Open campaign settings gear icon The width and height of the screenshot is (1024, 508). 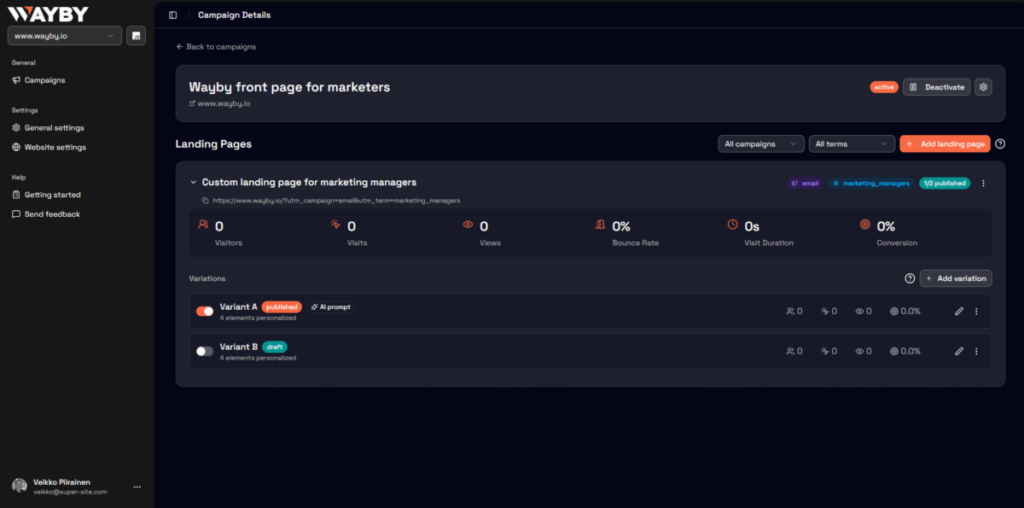tap(984, 87)
